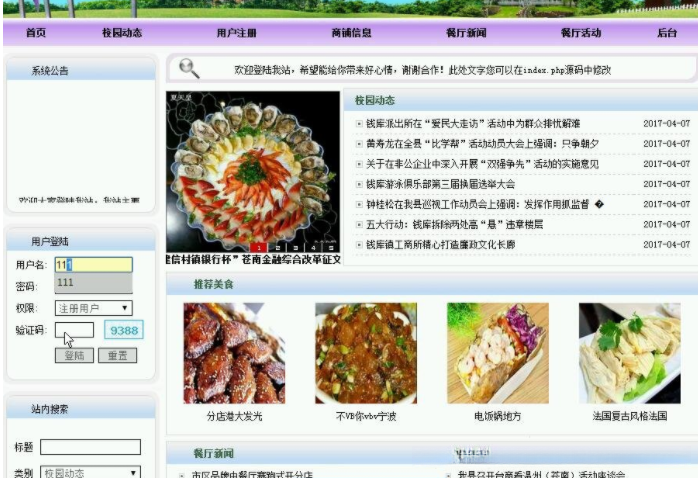698x478 pixels.
Task: Open news 钱库镇工商所精心打造廉政文化长廊
Action: [440, 244]
